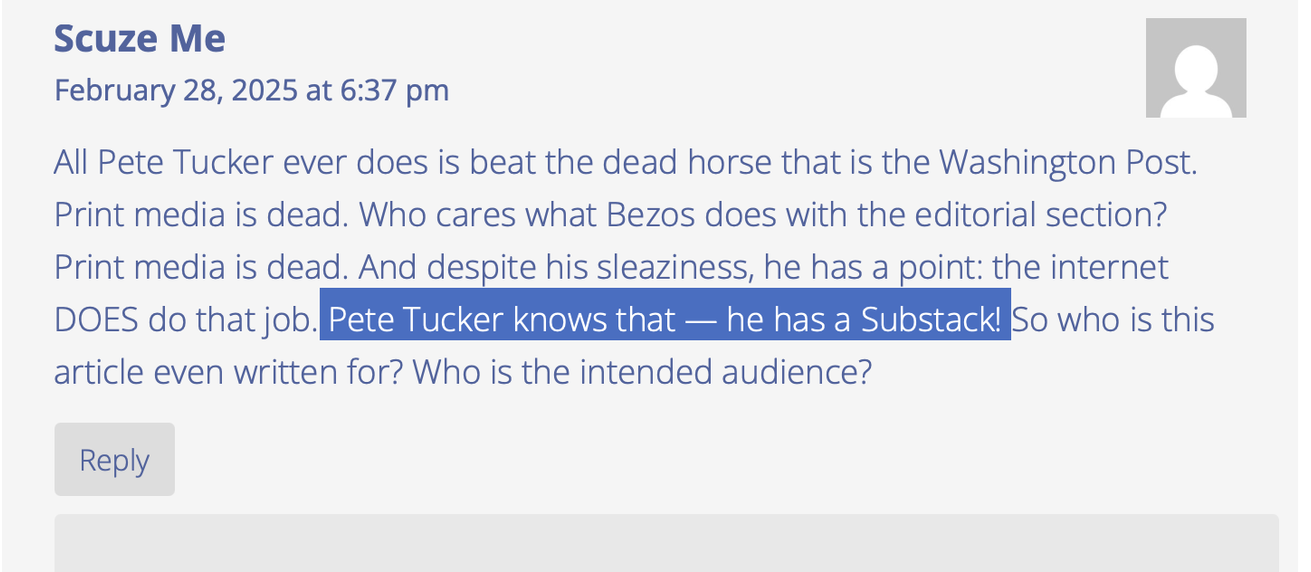Image resolution: width=1311 pixels, height=572 pixels.
Task: Click the gray default avatar icon
Action: point(1195,68)
